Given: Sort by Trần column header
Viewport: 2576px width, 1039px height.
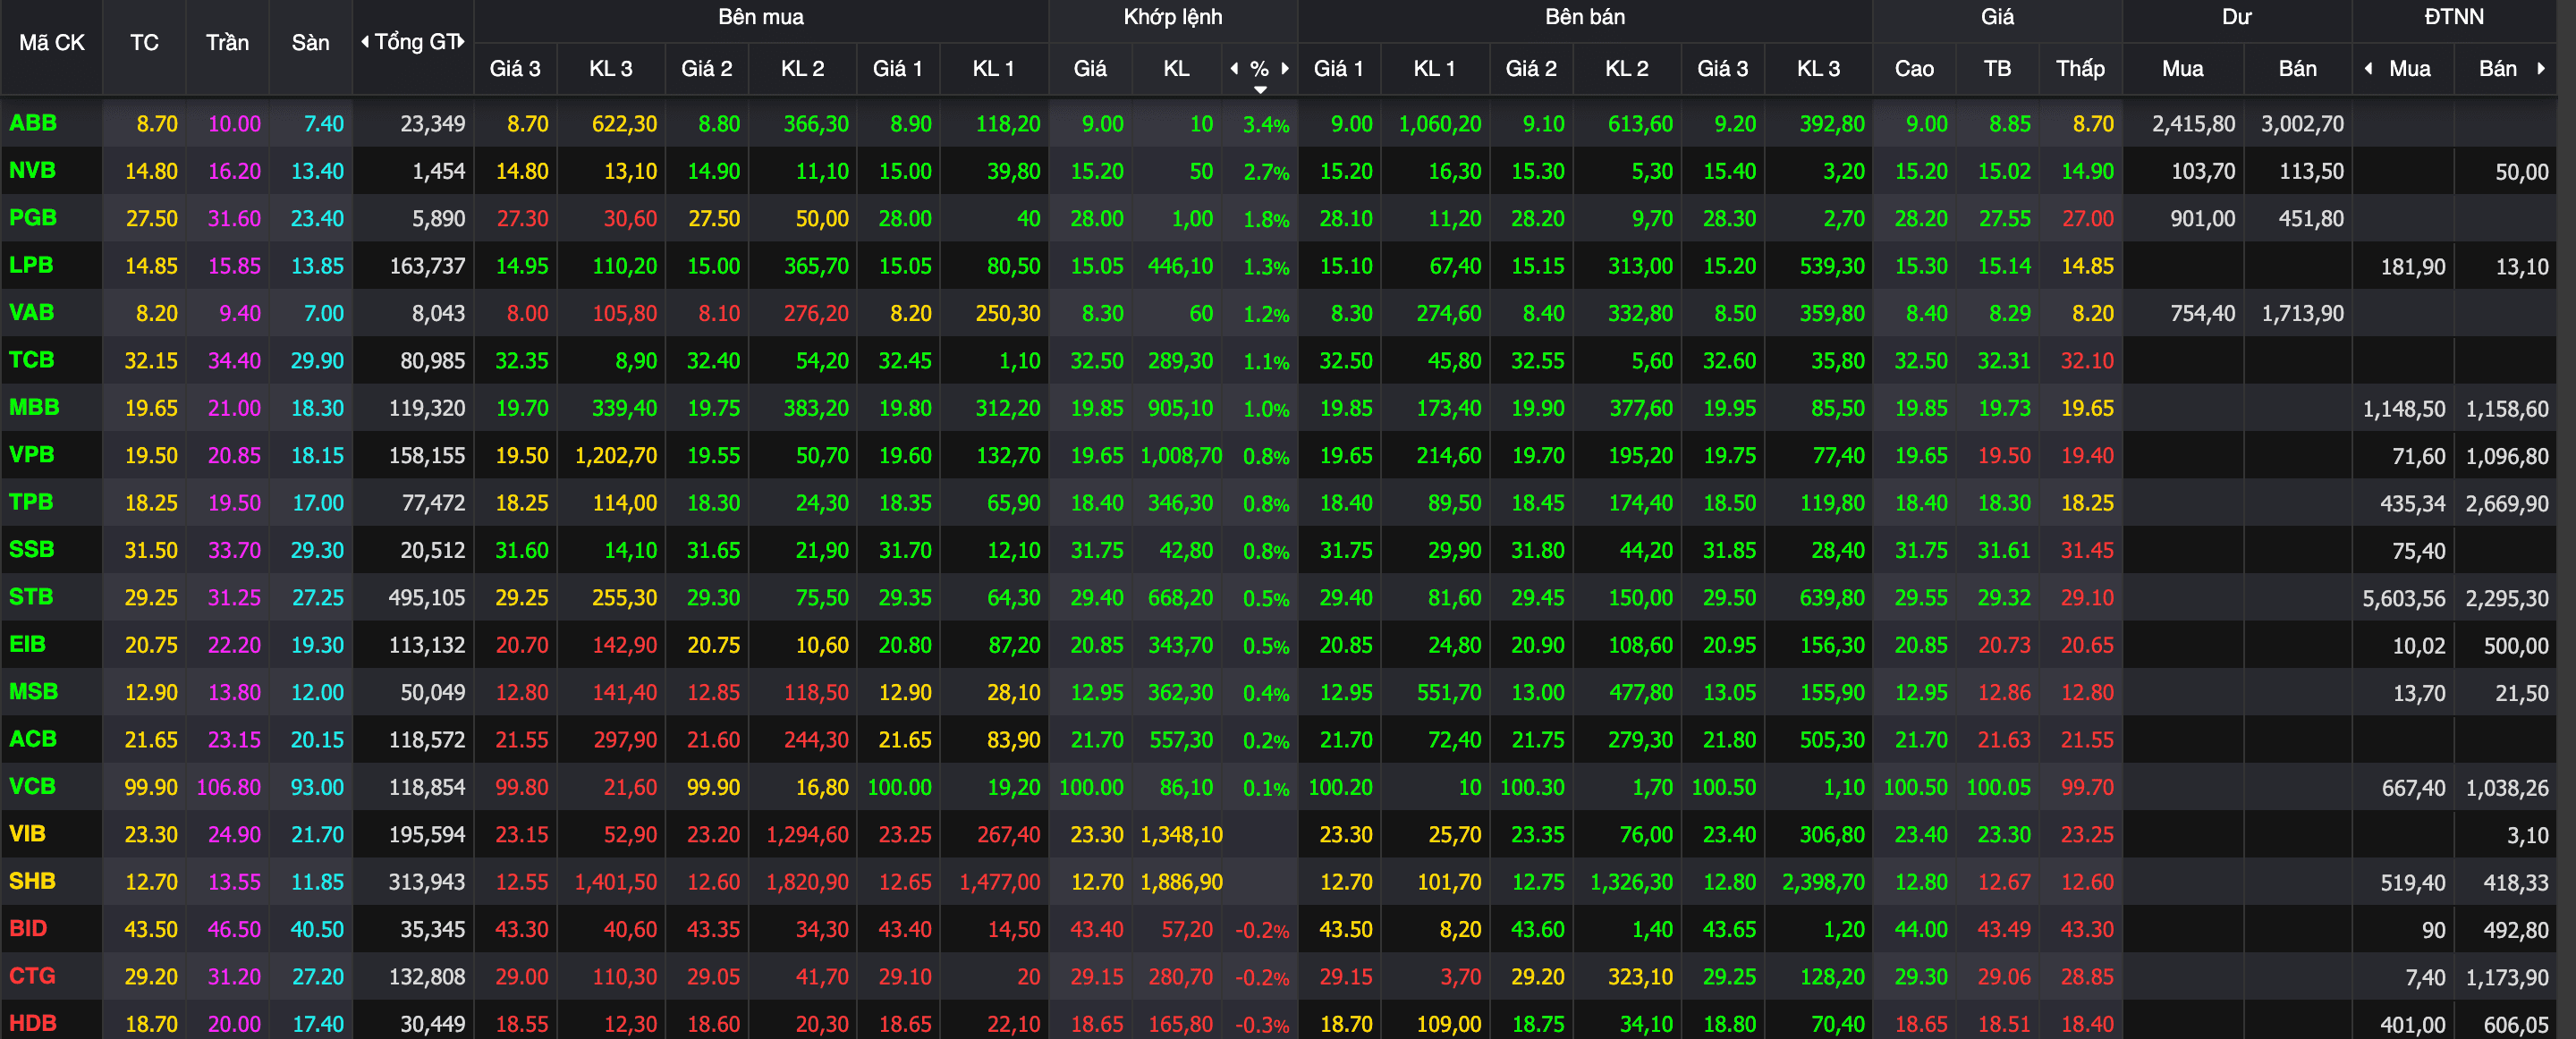Looking at the screenshot, I should coord(227,43).
